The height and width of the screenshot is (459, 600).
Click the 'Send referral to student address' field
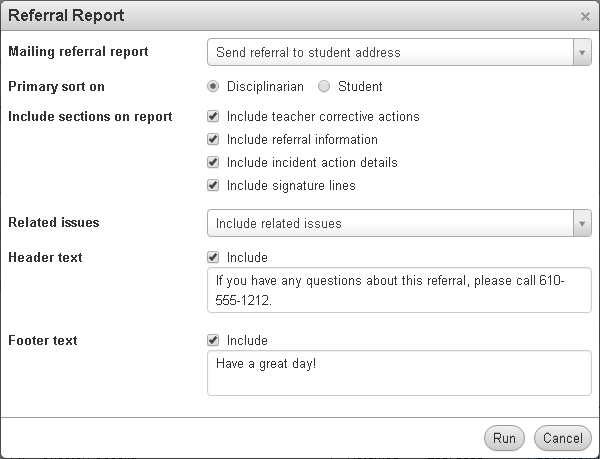click(x=390, y=52)
